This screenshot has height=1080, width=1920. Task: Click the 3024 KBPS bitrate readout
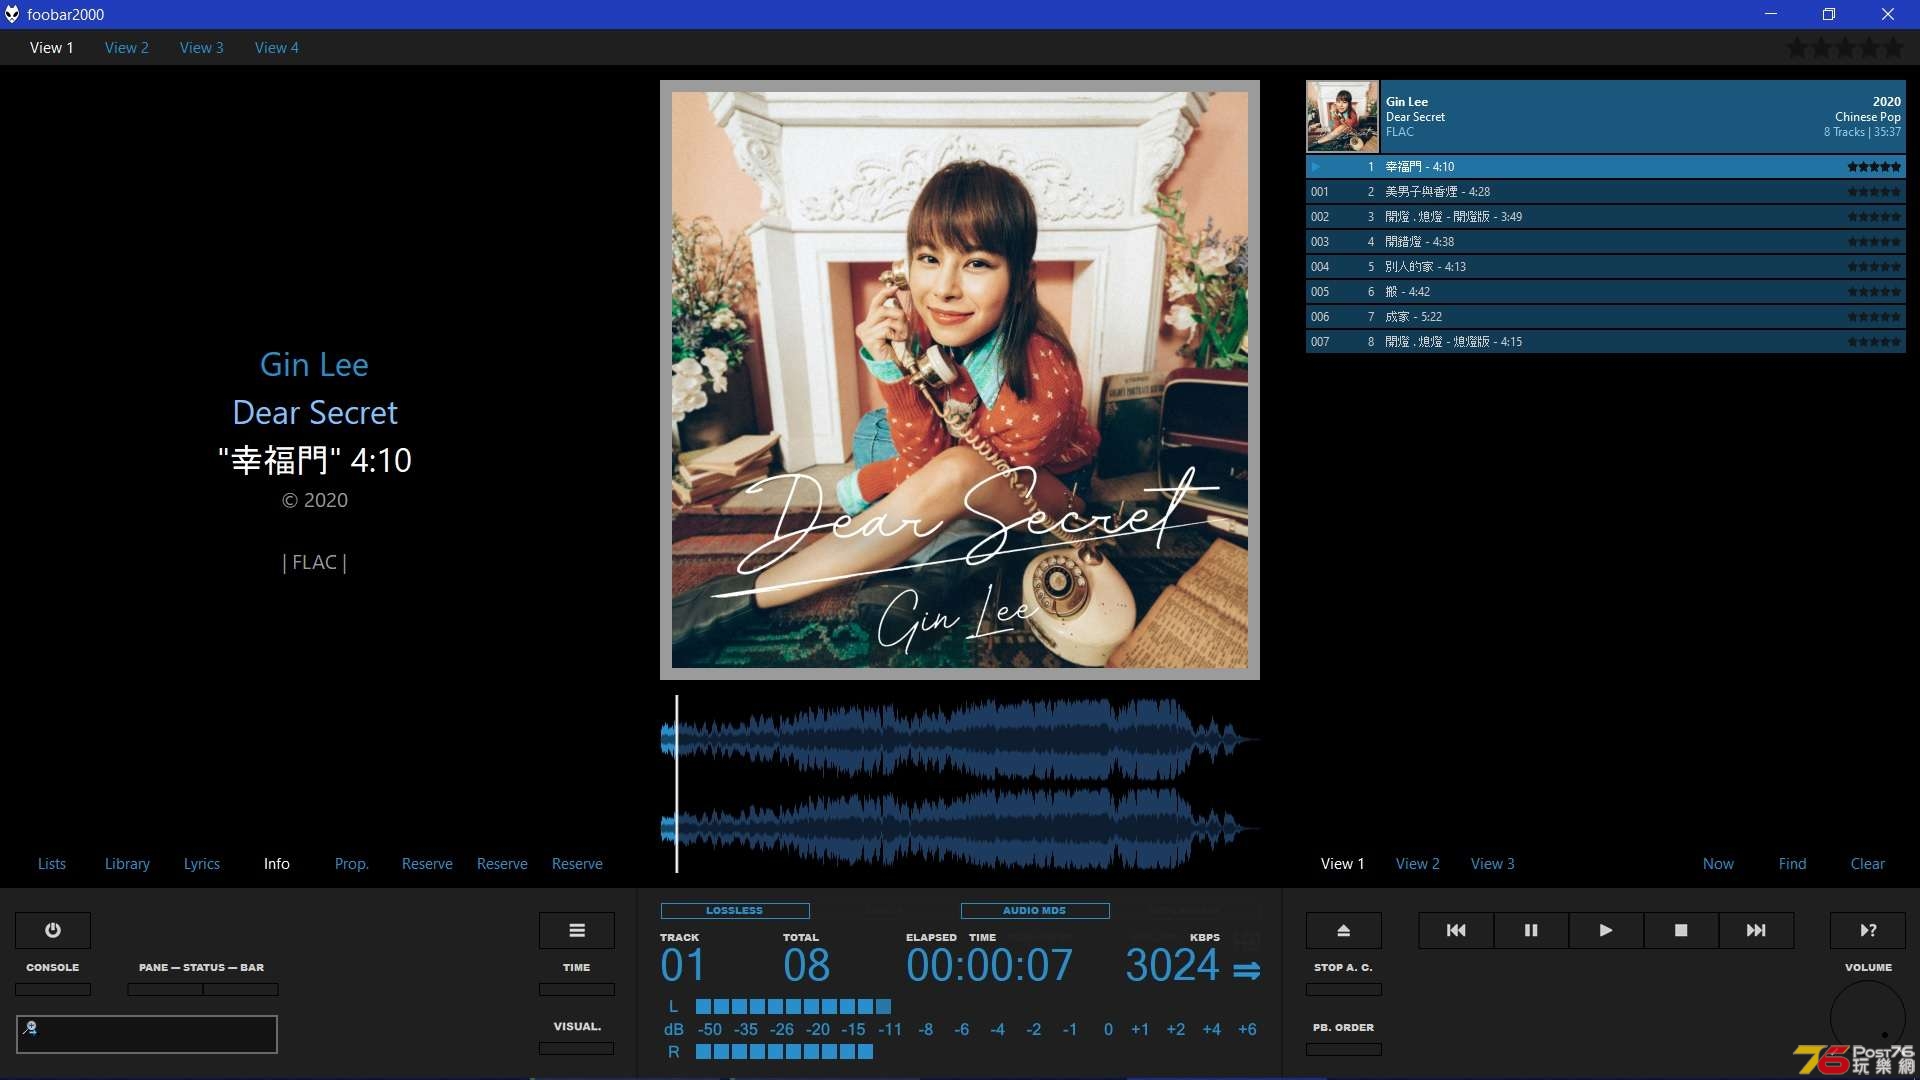[x=1172, y=965]
